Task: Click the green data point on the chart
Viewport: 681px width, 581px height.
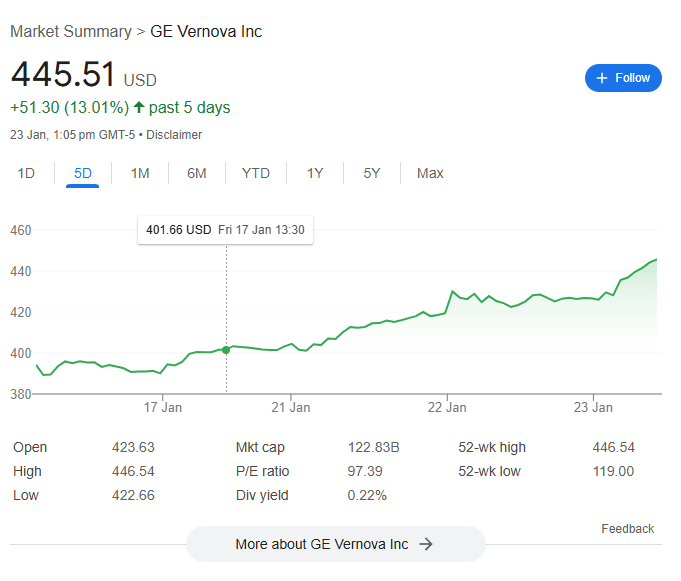Action: (226, 350)
